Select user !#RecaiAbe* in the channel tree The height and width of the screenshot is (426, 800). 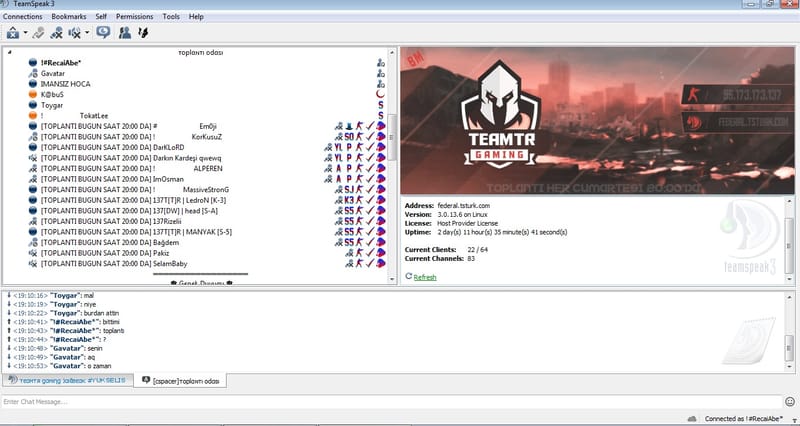click(61, 63)
